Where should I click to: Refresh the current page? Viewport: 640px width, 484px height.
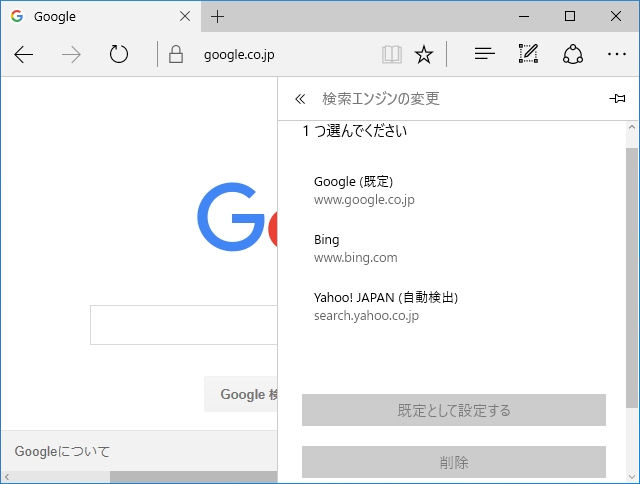[x=119, y=54]
